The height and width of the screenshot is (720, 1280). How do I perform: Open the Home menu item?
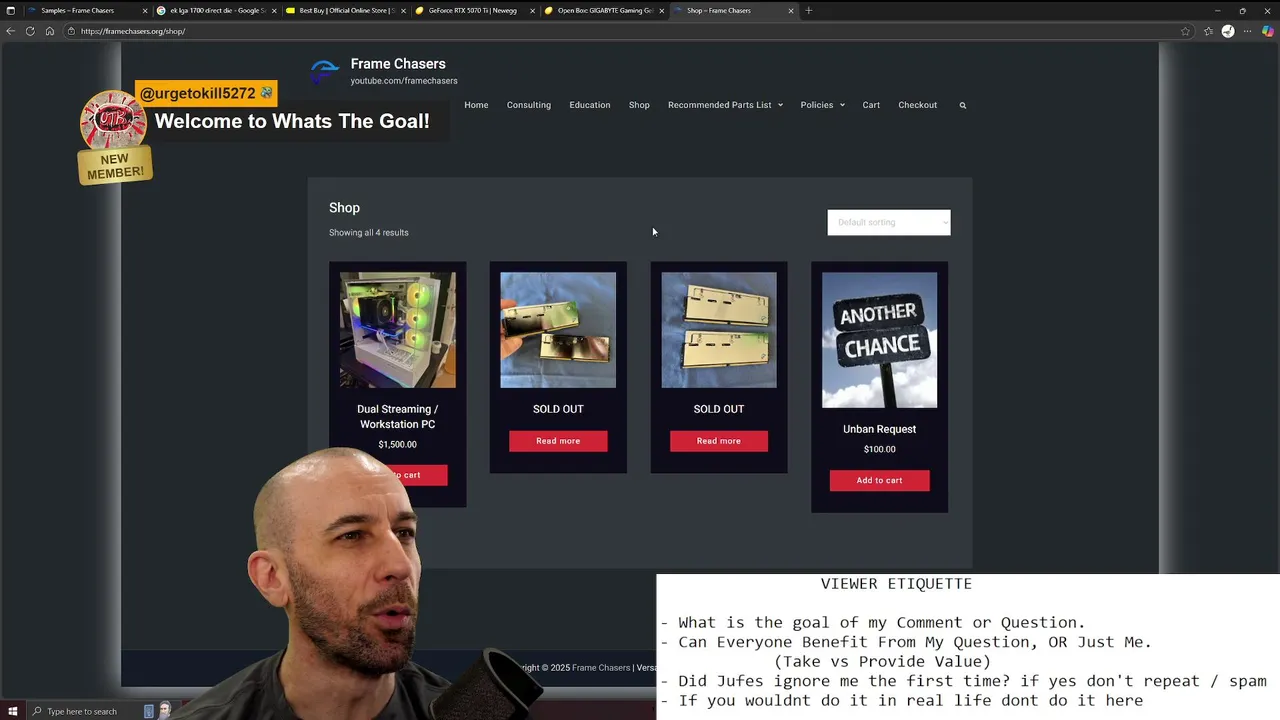476,105
